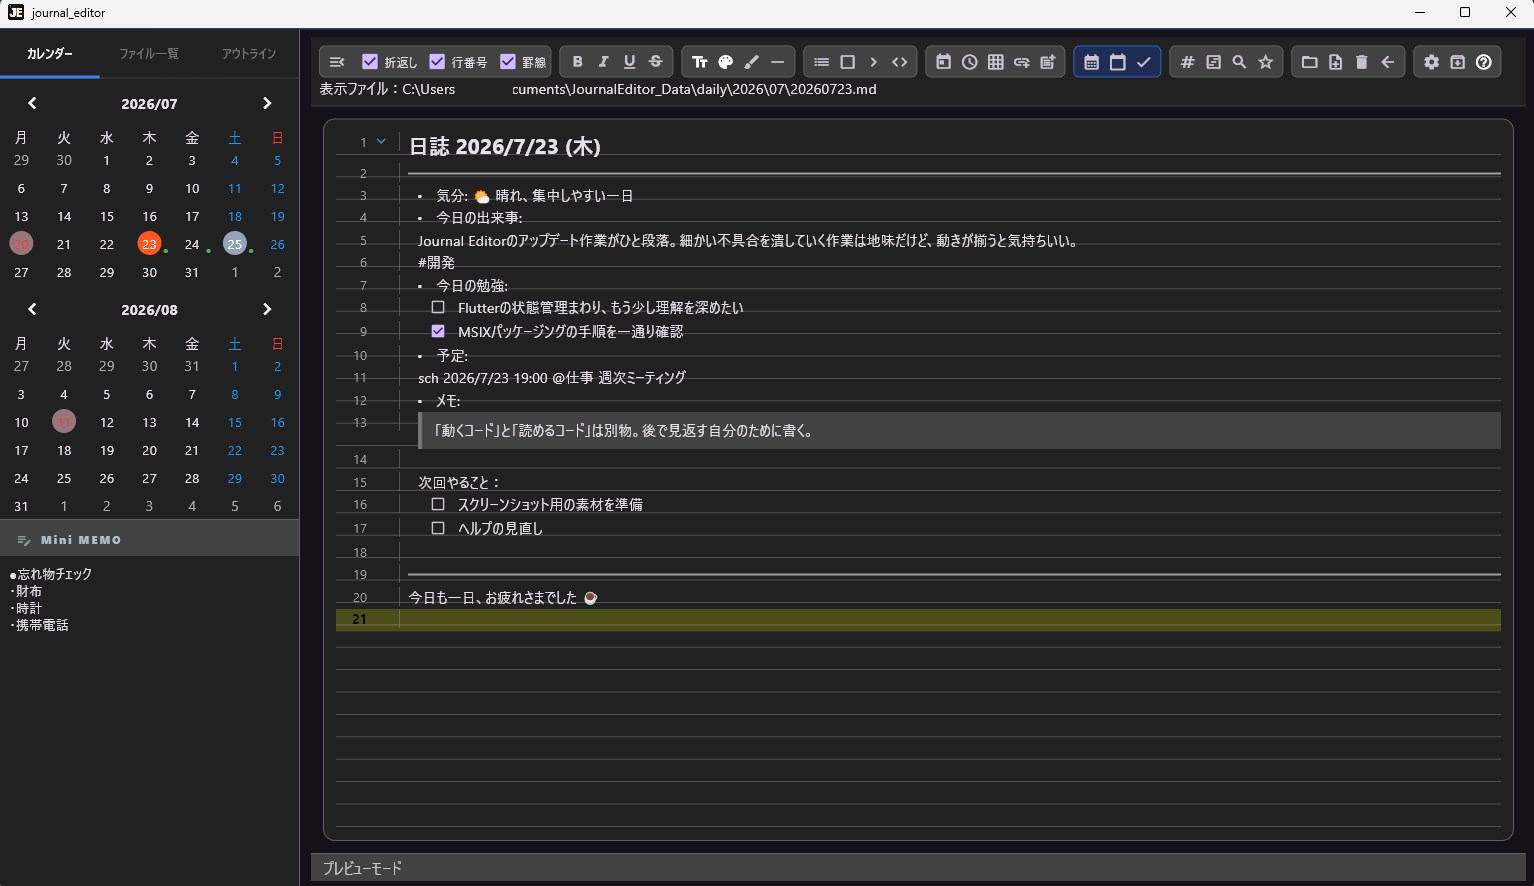Select July 23 in the calendar
The image size is (1534, 886).
click(149, 243)
